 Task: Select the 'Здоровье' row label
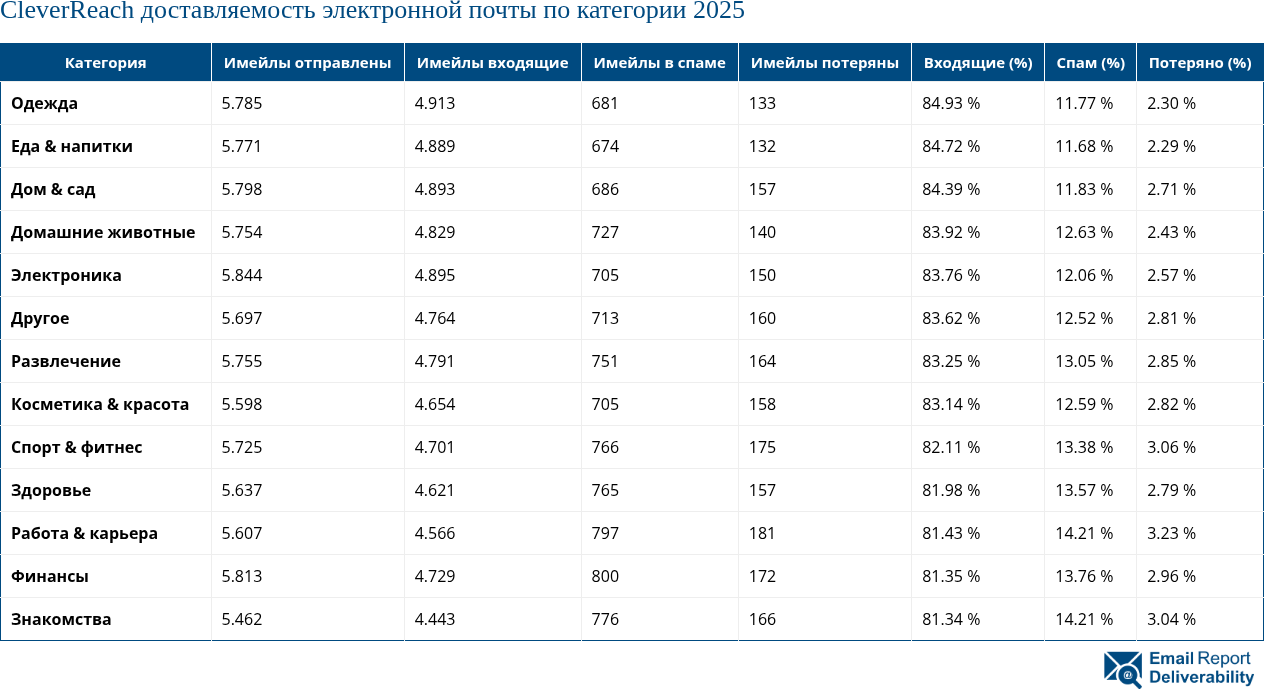click(x=51, y=490)
